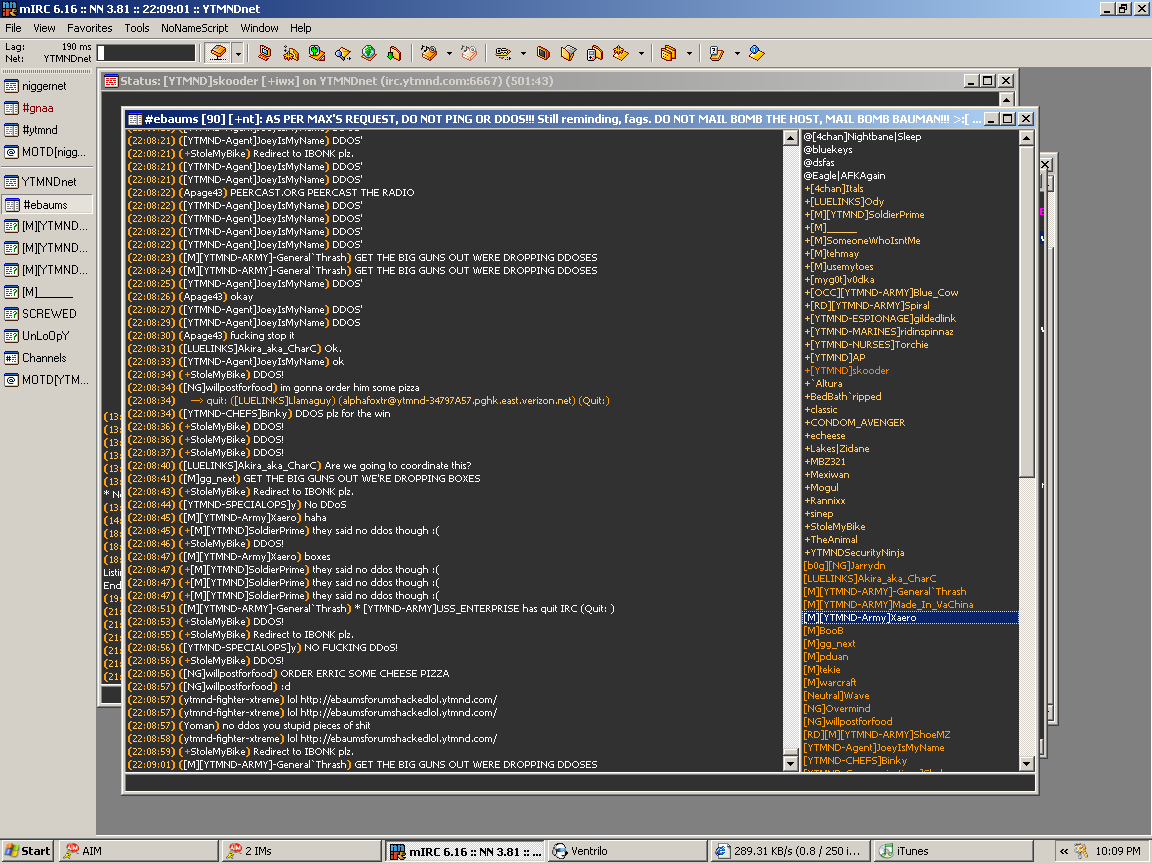Click the #ebaums message input box
1152x864 pixels.
click(x=578, y=783)
